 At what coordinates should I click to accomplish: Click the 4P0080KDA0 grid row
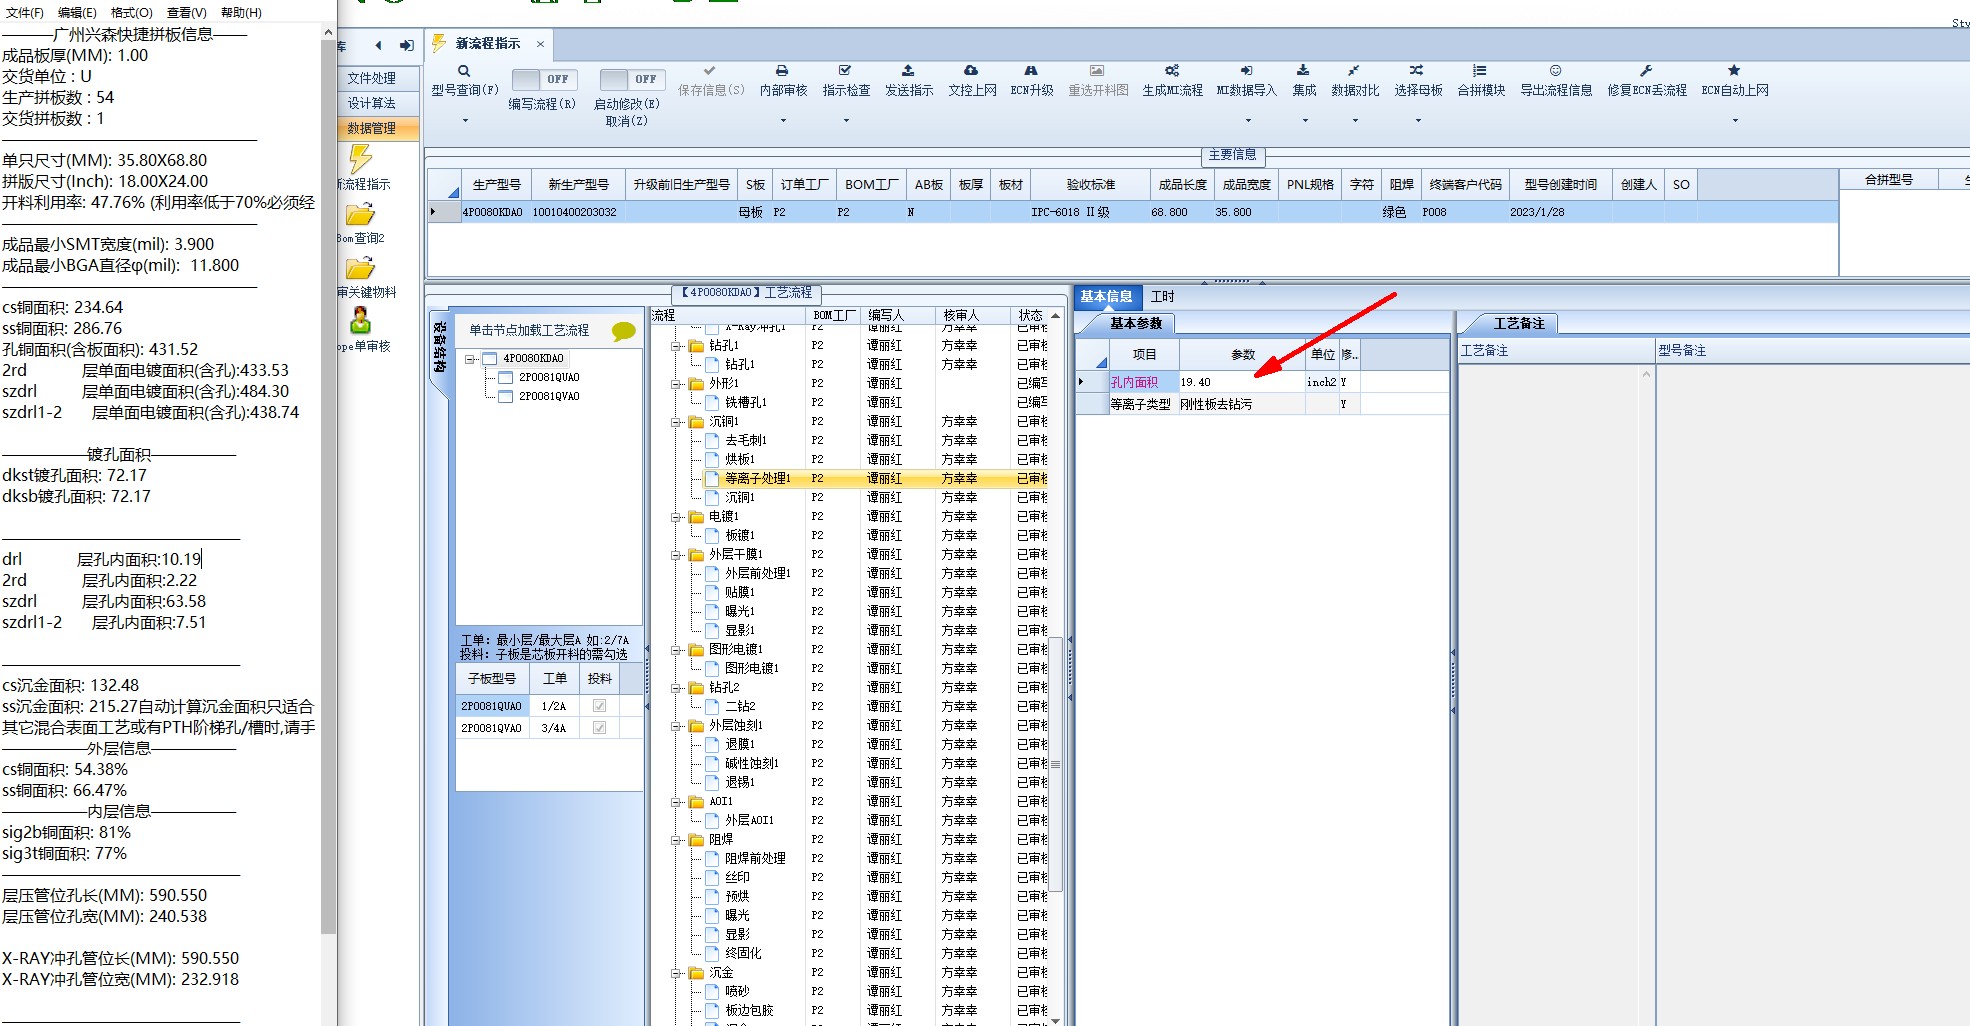[x=1132, y=212]
